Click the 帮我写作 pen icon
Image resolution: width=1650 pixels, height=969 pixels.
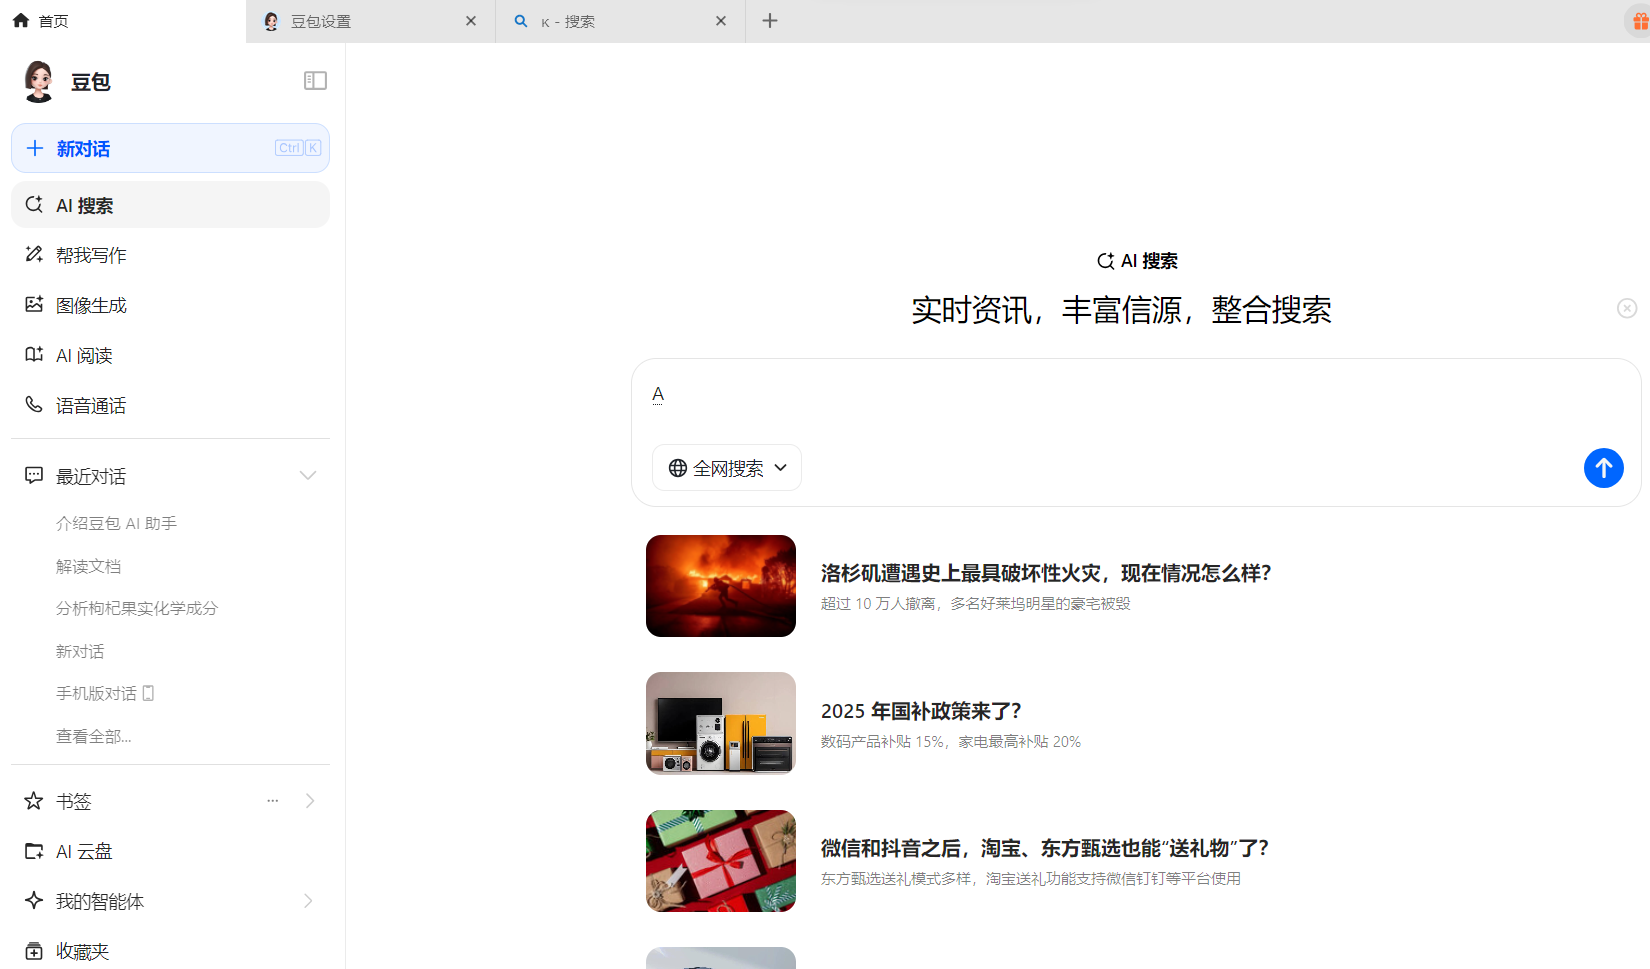[34, 254]
